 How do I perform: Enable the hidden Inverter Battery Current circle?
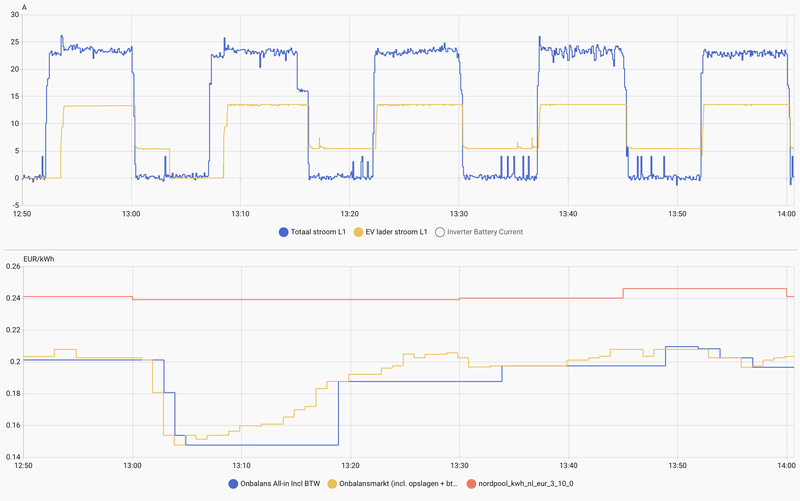[x=439, y=232]
